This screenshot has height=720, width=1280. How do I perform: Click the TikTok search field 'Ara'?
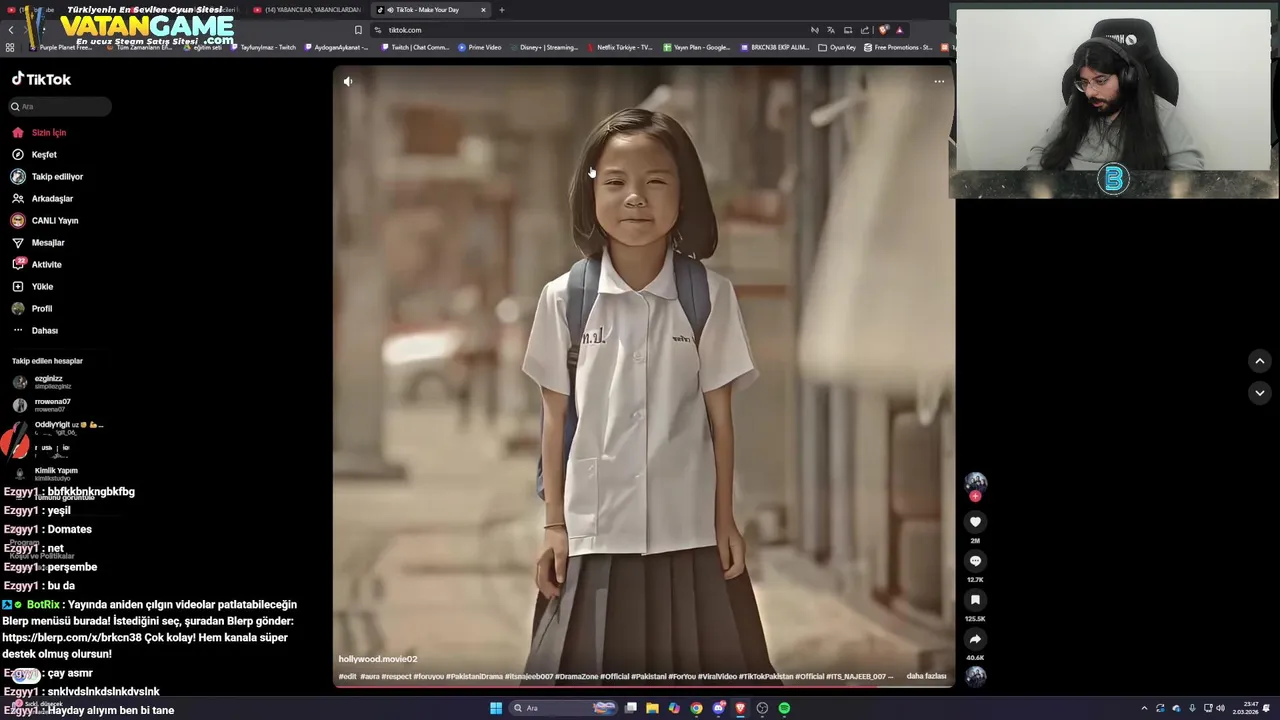(x=59, y=106)
